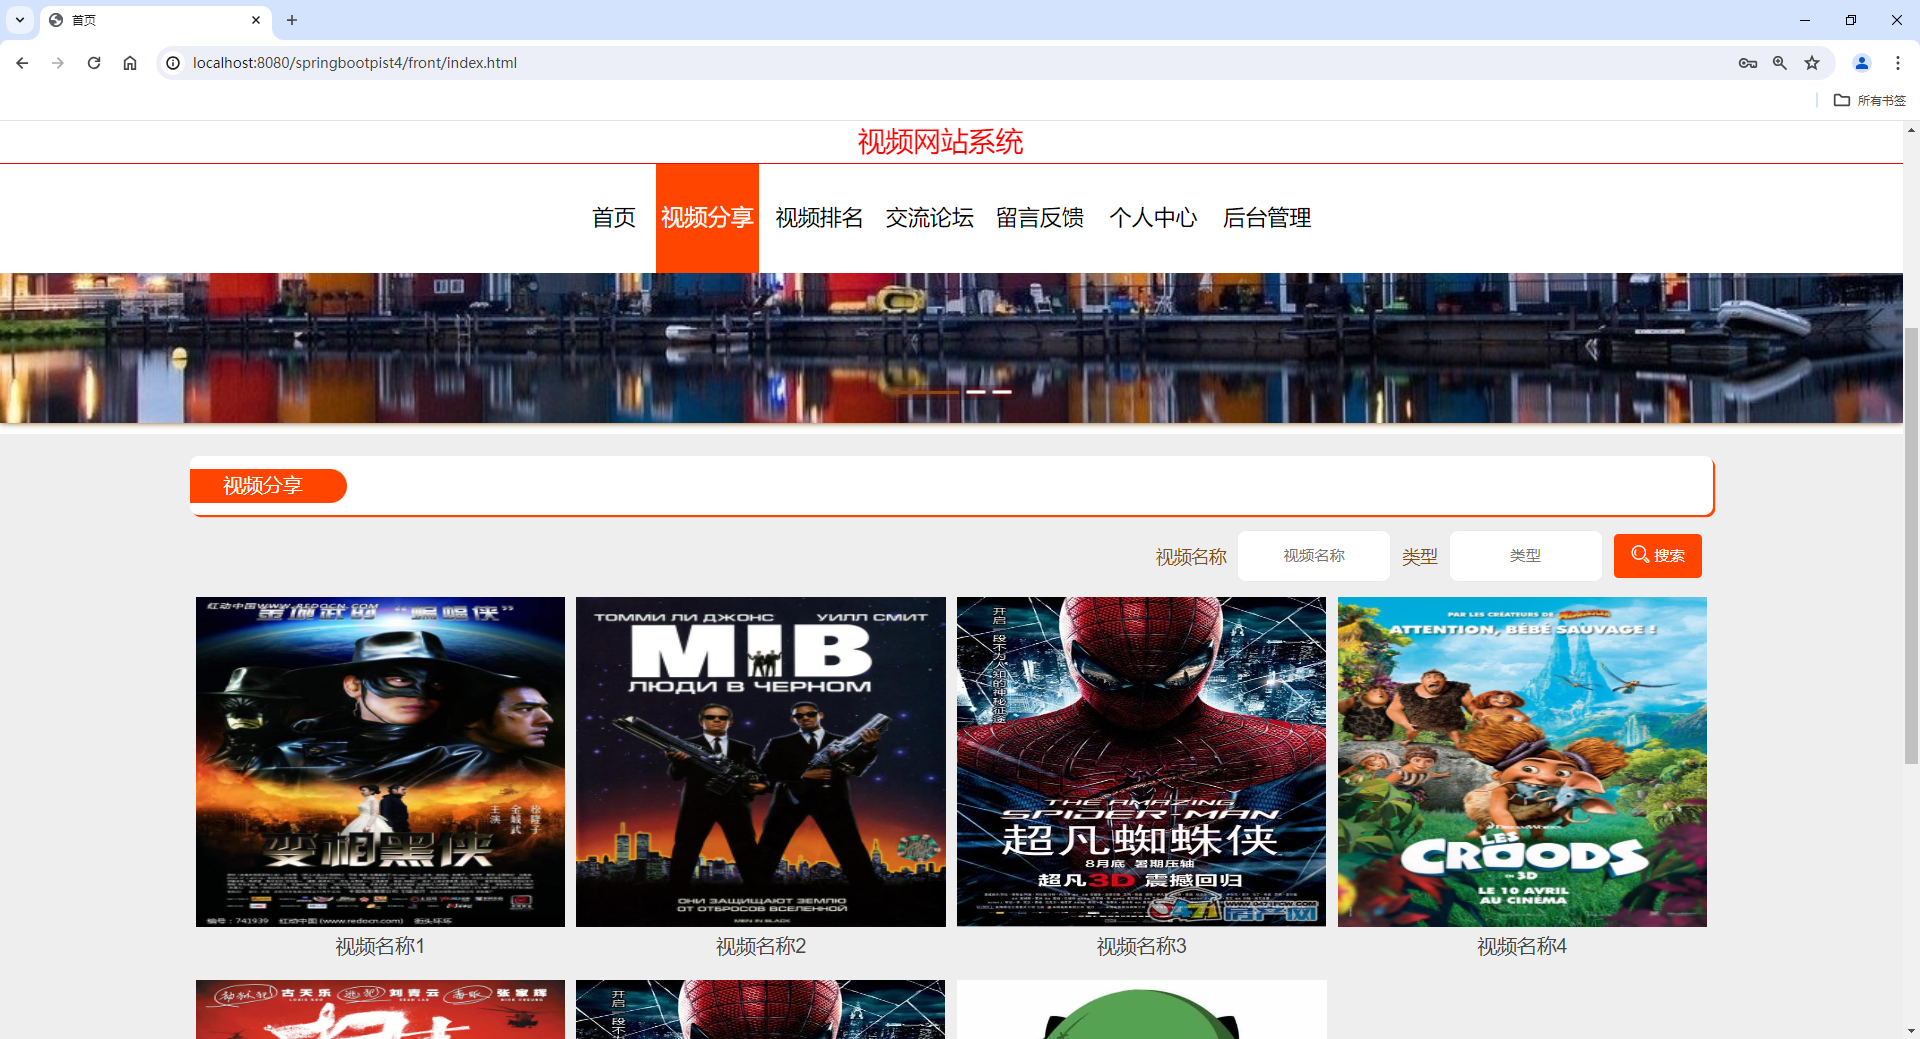The height and width of the screenshot is (1039, 1920).
Task: Reload the current page
Action: (x=94, y=63)
